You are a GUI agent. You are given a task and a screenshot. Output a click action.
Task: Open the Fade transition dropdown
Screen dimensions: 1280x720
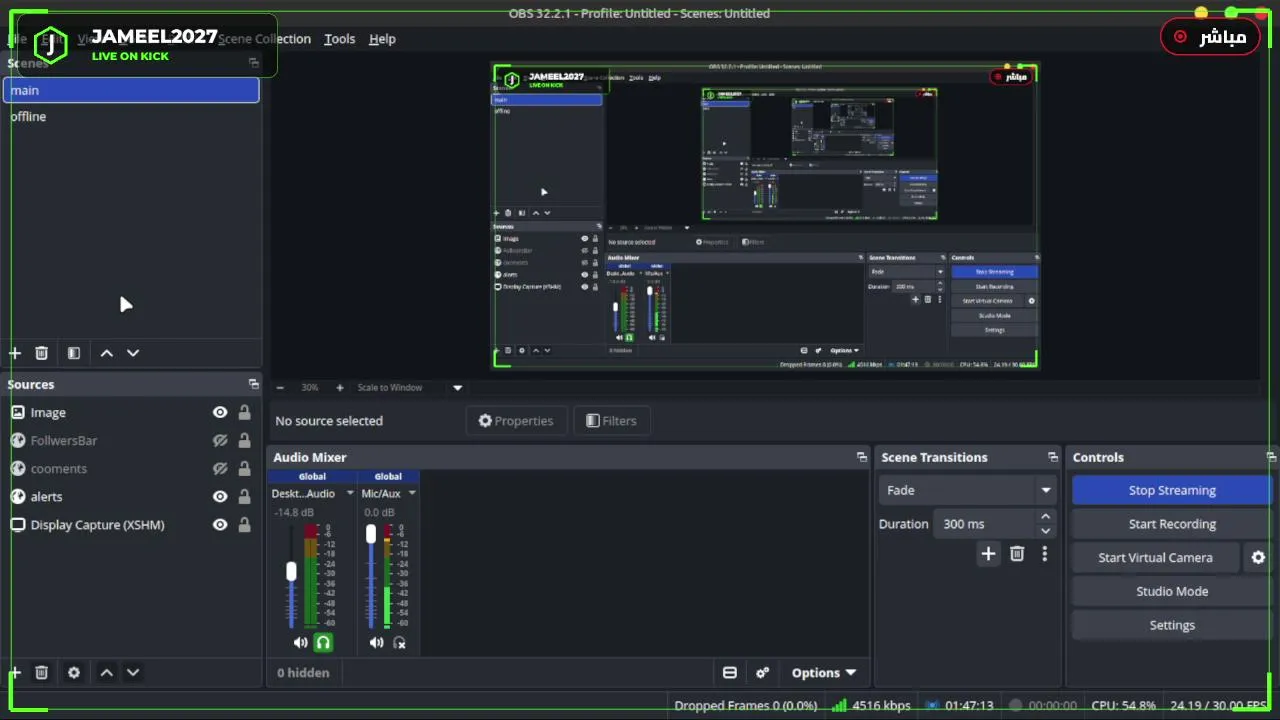(967, 490)
